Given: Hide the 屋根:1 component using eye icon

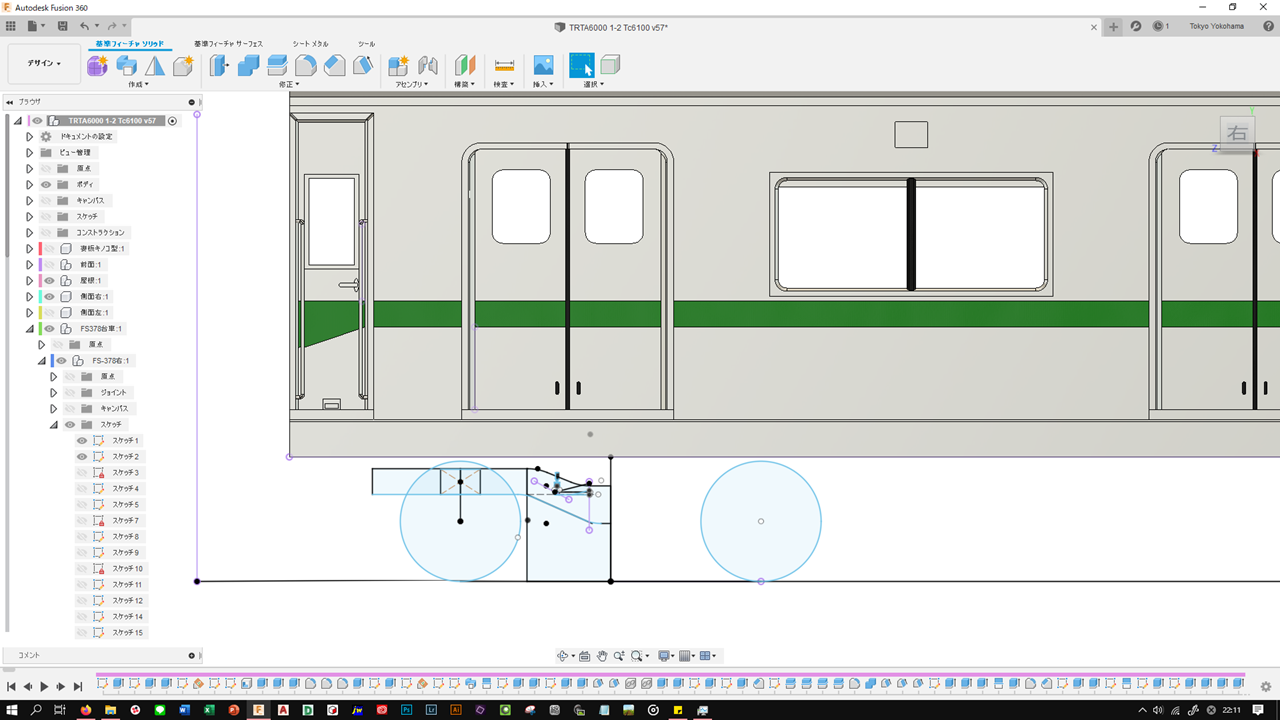Looking at the screenshot, I should click(x=49, y=281).
